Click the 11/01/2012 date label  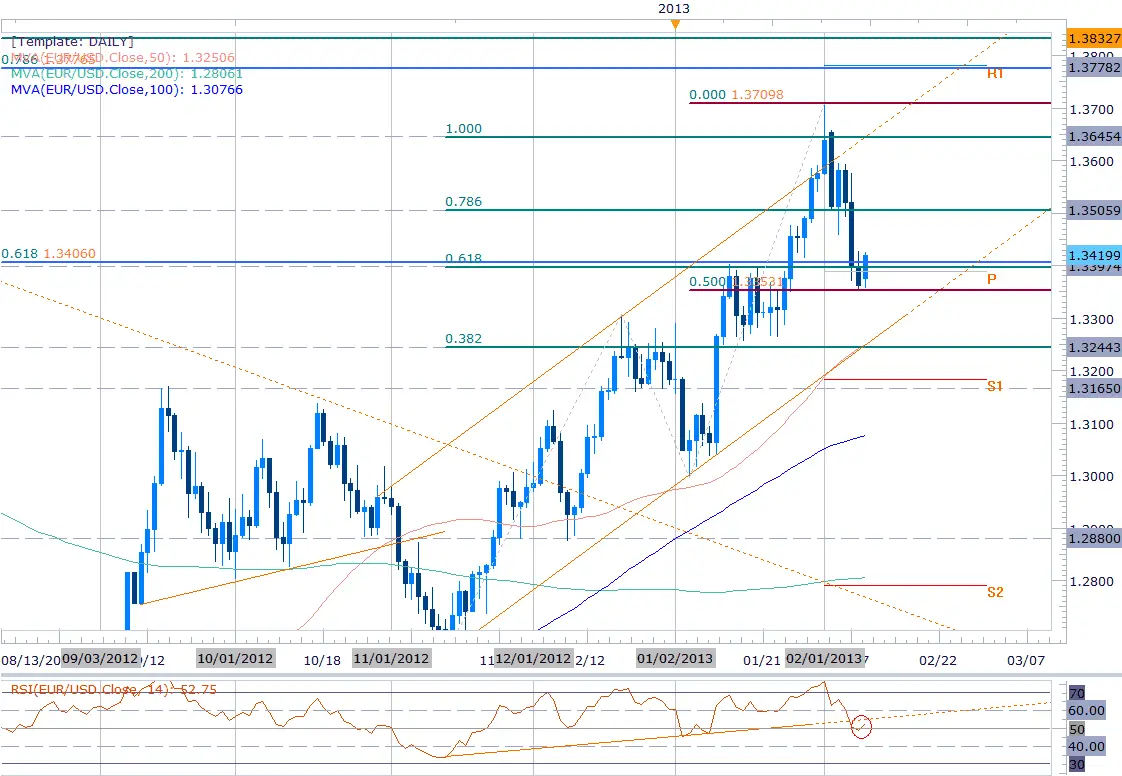coord(391,658)
